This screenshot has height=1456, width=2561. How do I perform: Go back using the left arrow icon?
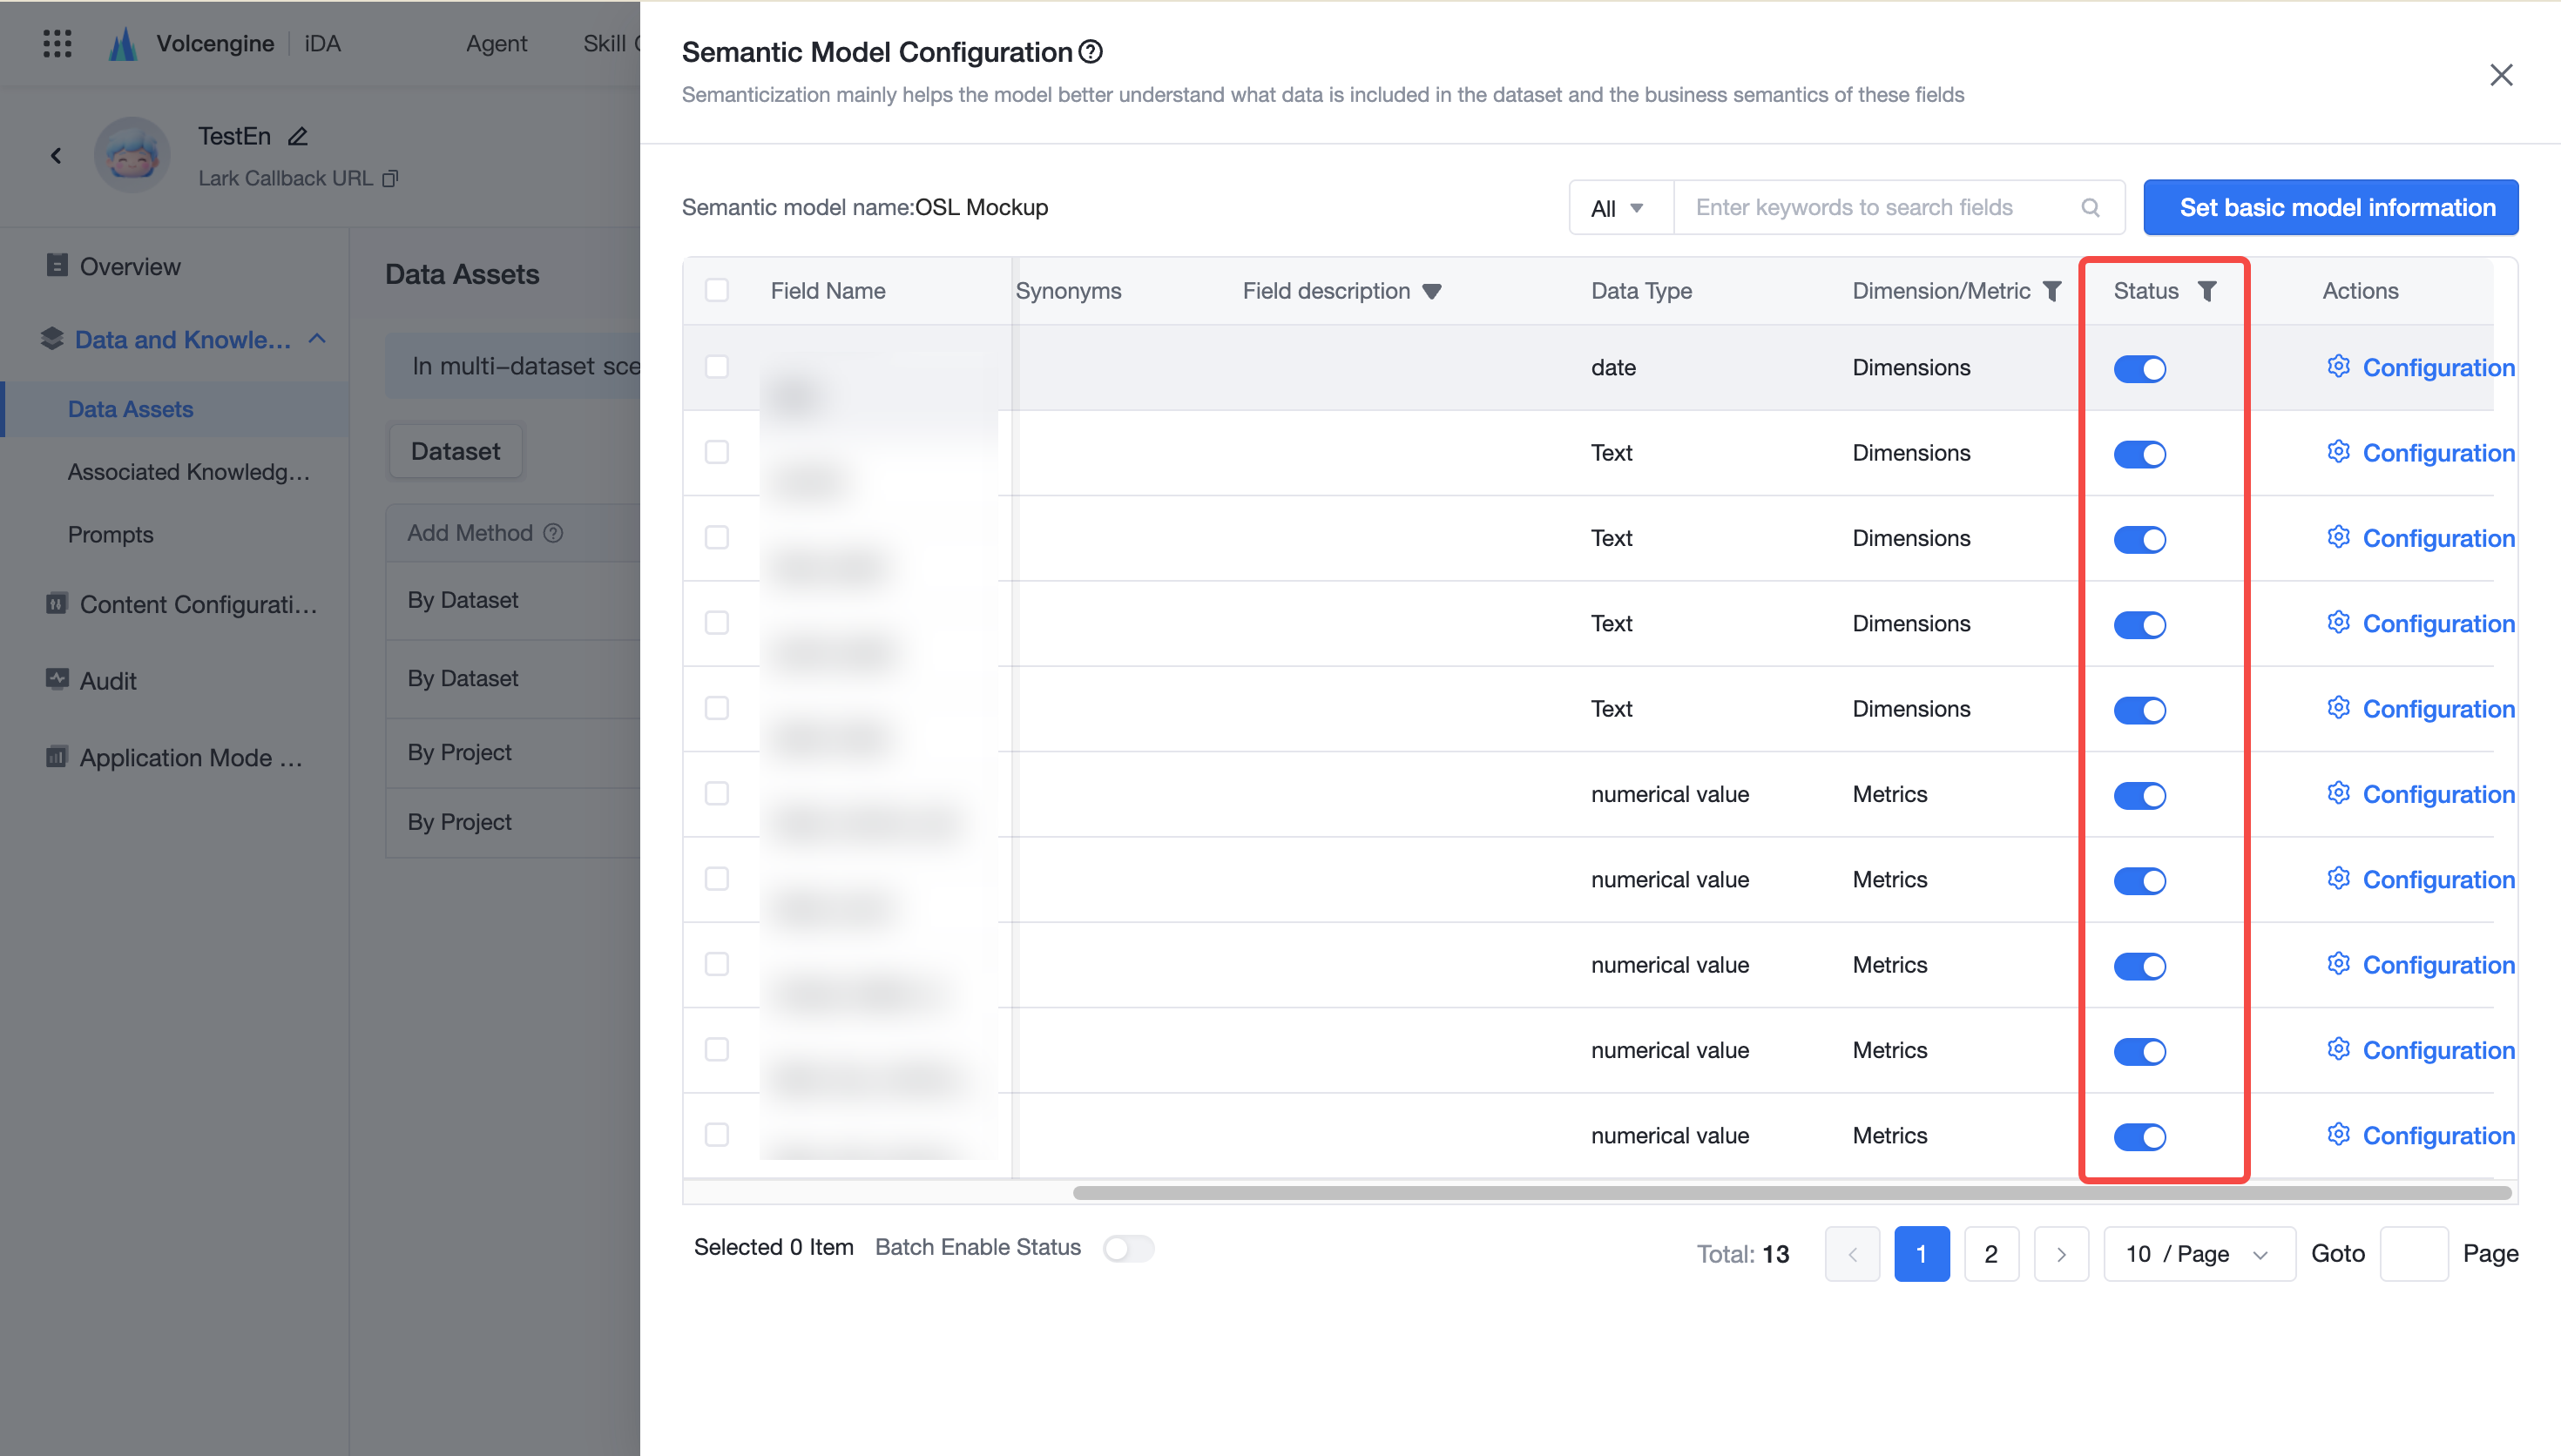(x=56, y=155)
